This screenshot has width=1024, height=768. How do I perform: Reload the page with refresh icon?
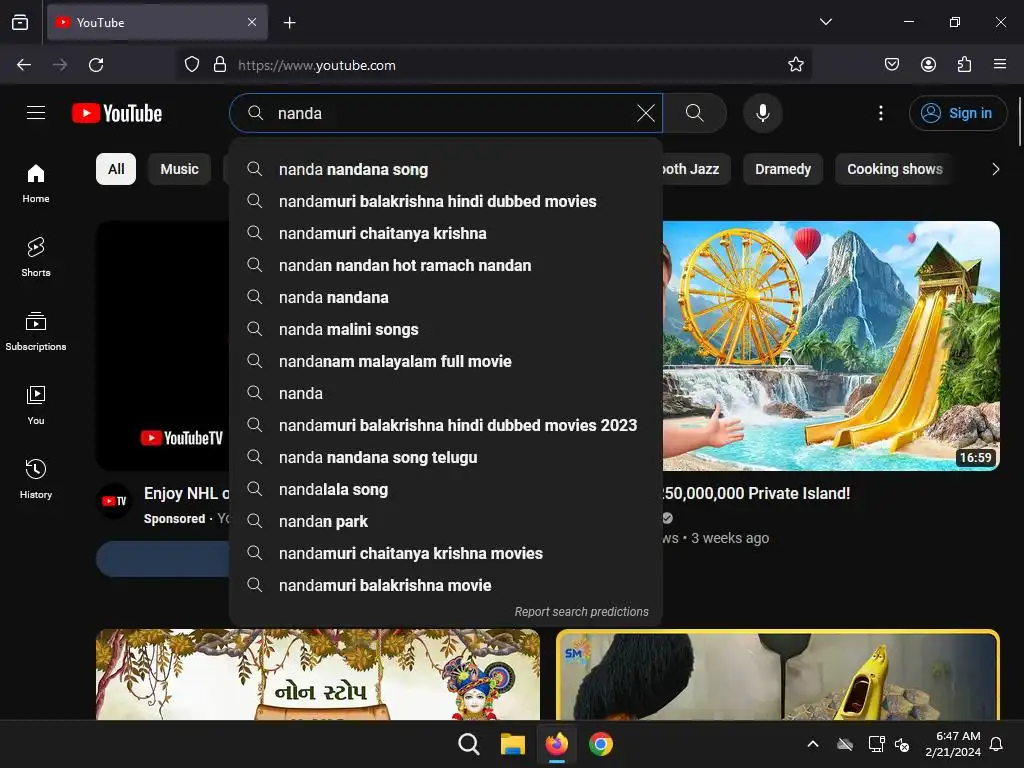pos(96,65)
